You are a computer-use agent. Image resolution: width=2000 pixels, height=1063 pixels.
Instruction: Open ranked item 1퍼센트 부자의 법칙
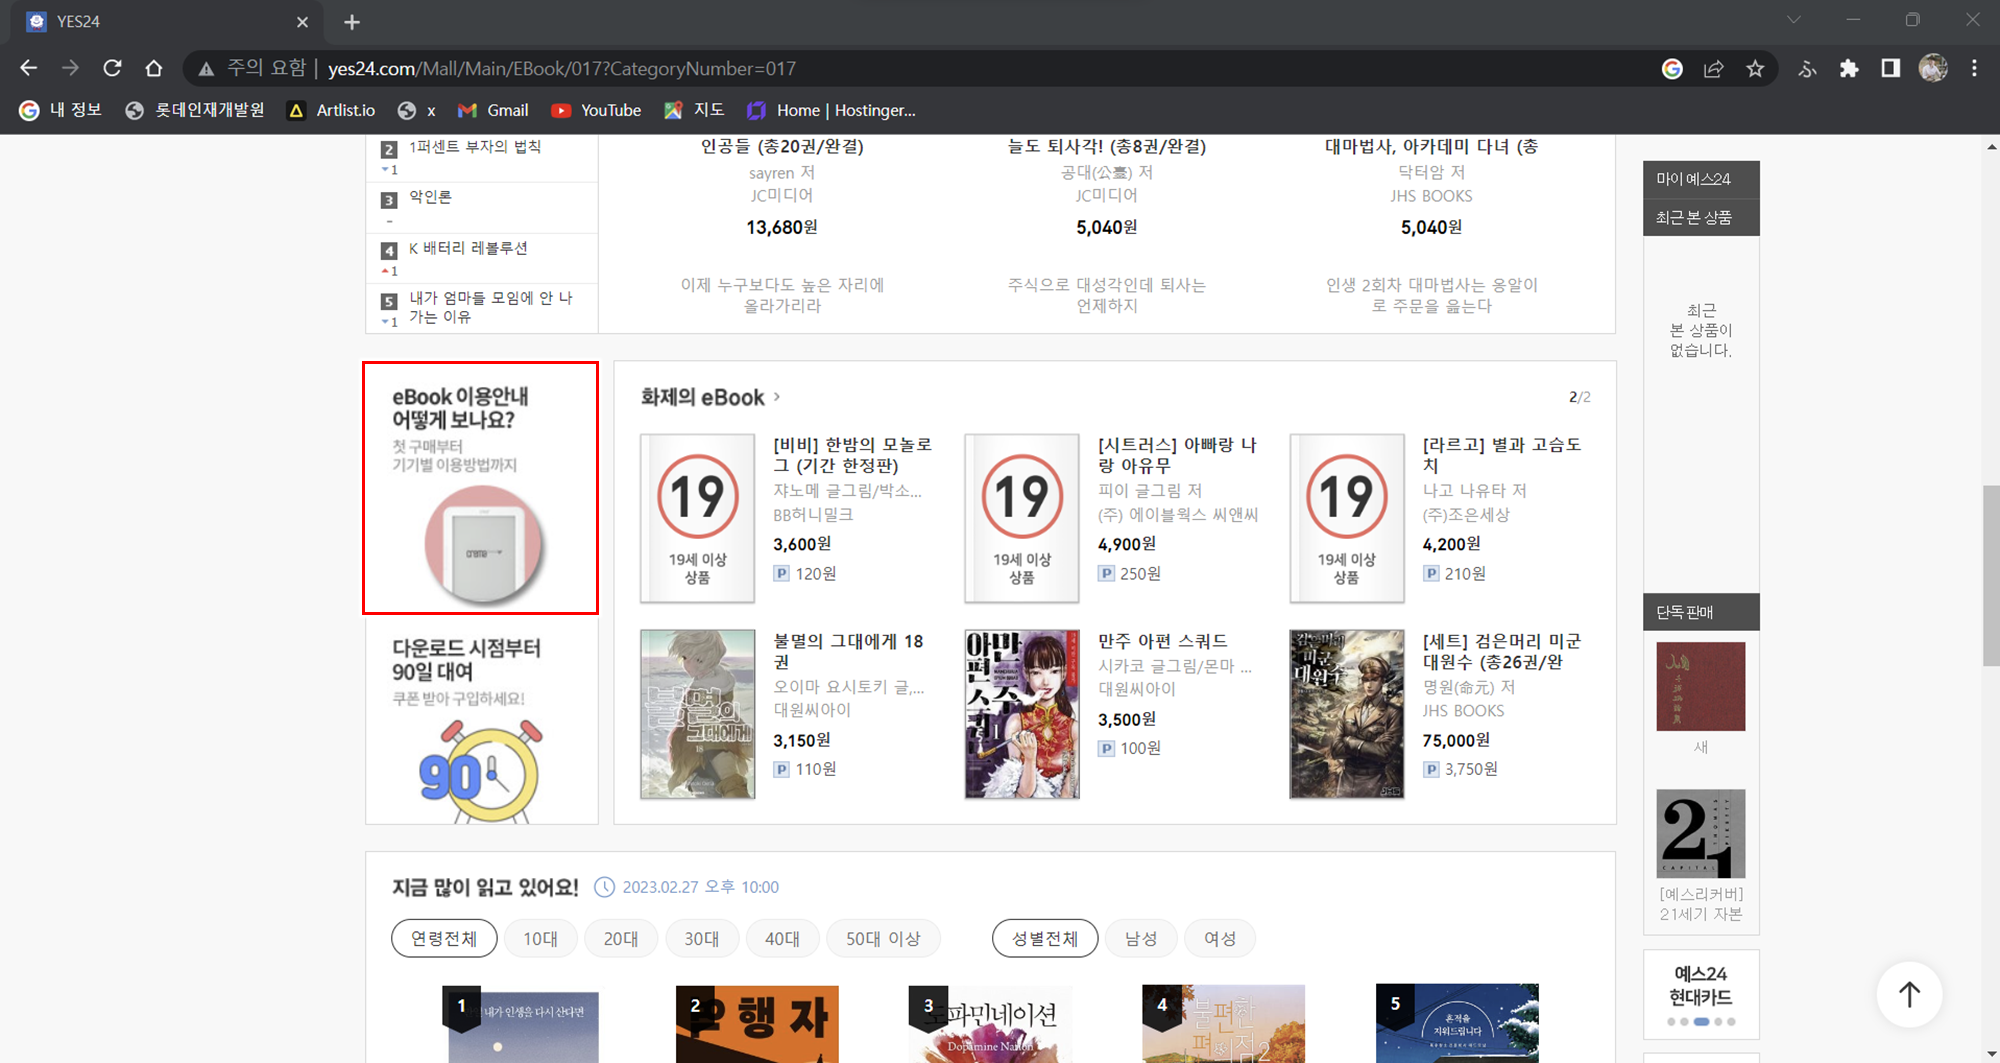pos(475,147)
